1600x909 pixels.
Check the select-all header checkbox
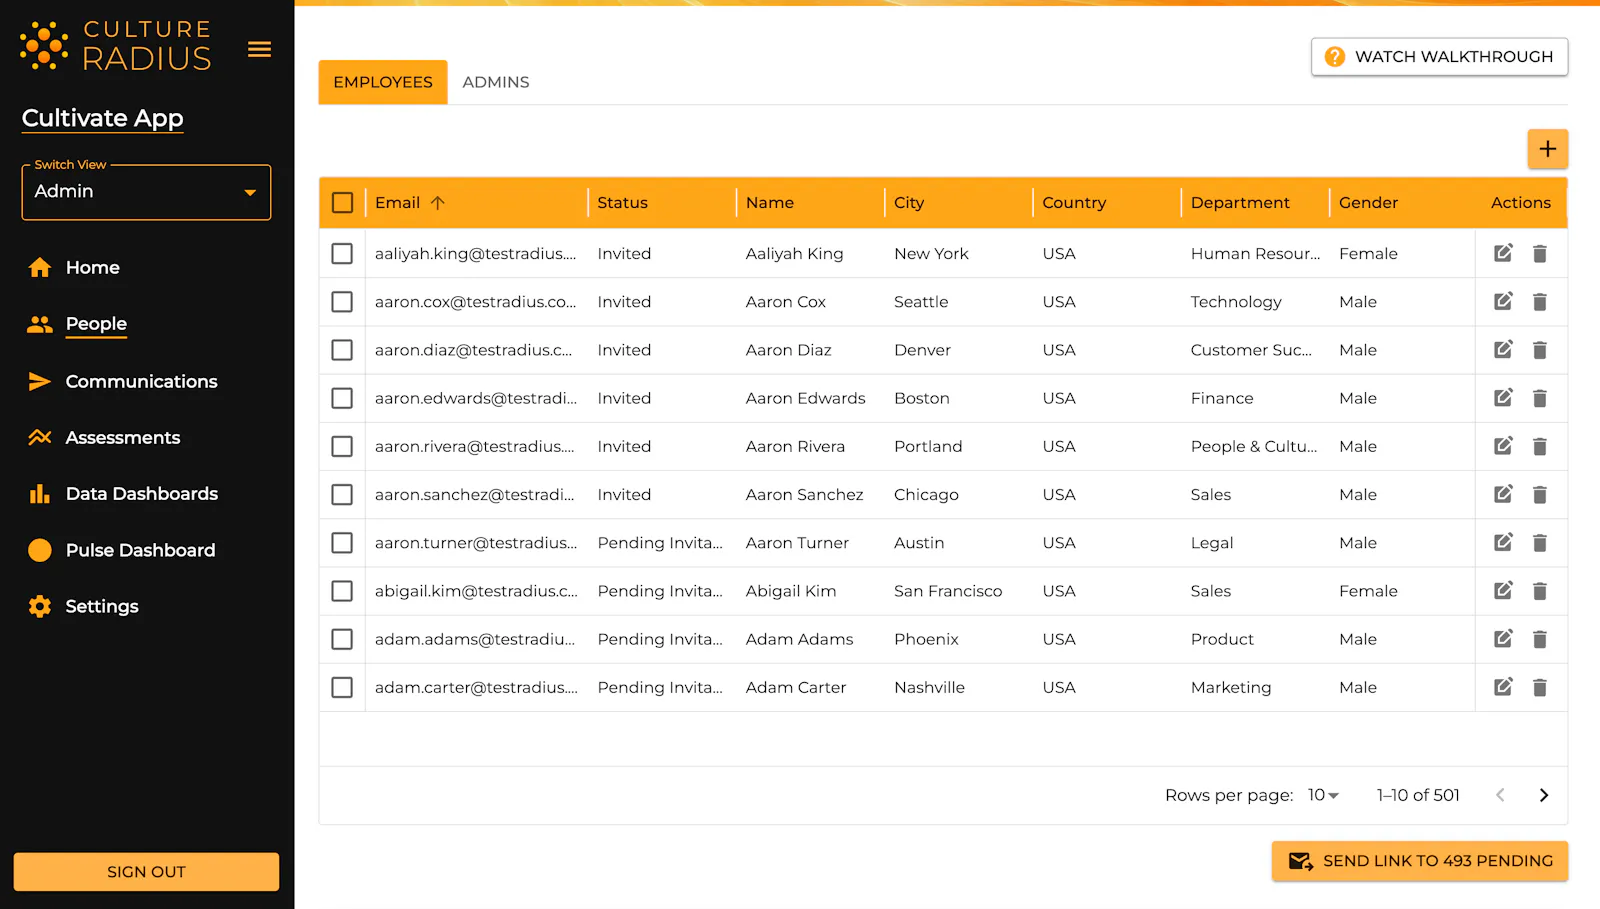[342, 203]
